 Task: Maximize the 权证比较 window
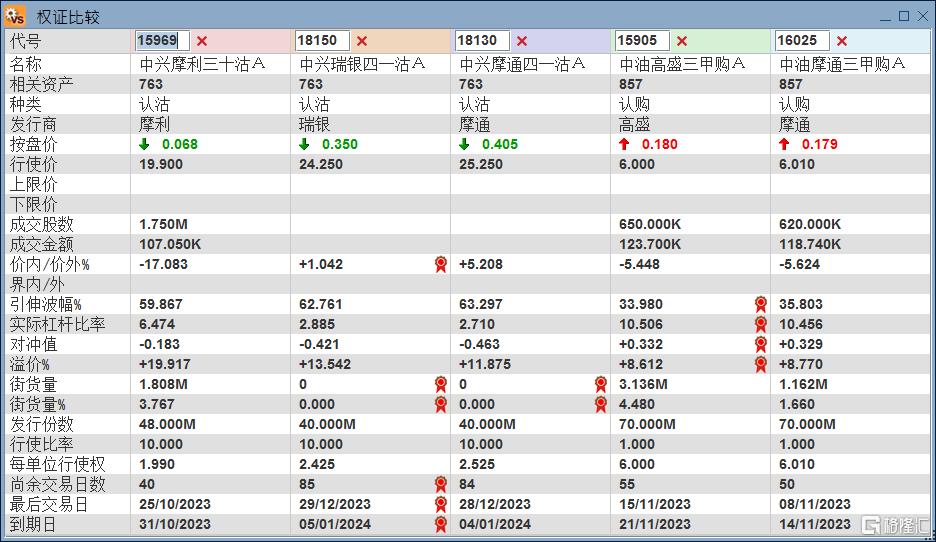point(904,16)
